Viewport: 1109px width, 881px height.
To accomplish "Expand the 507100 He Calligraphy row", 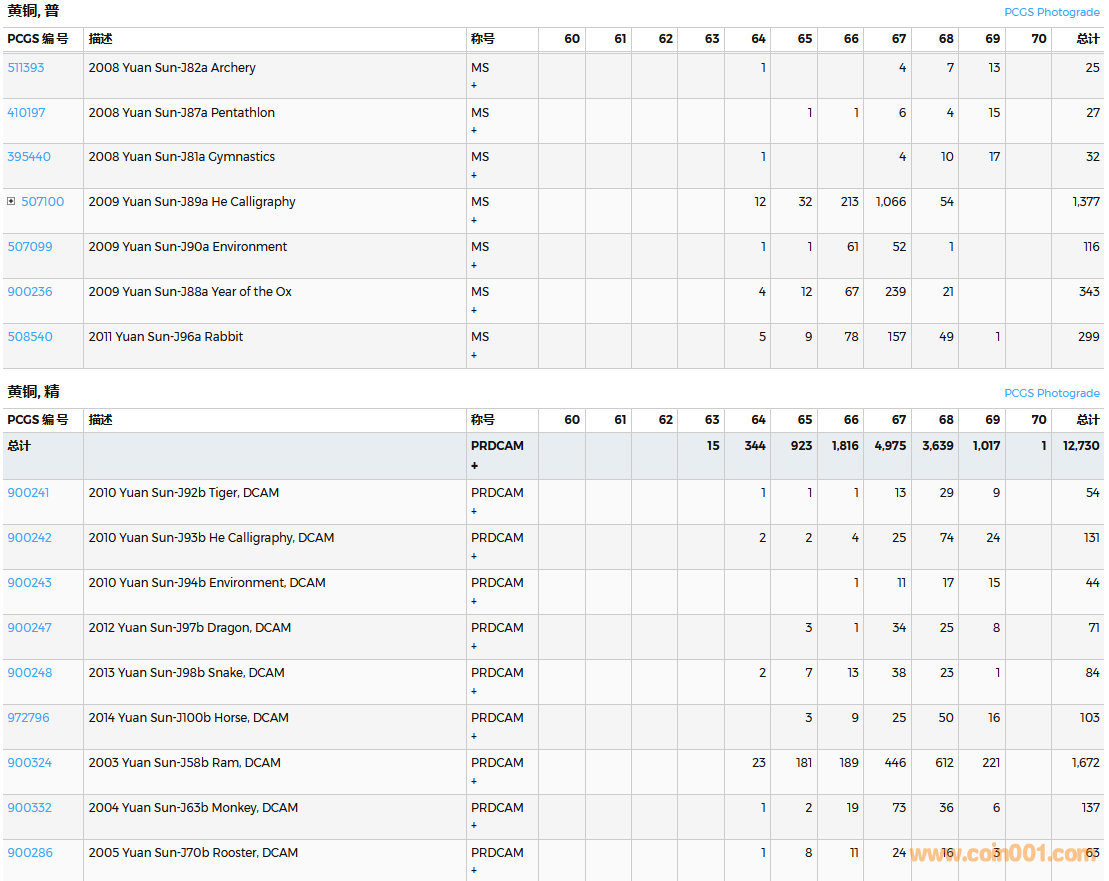I will coord(11,202).
